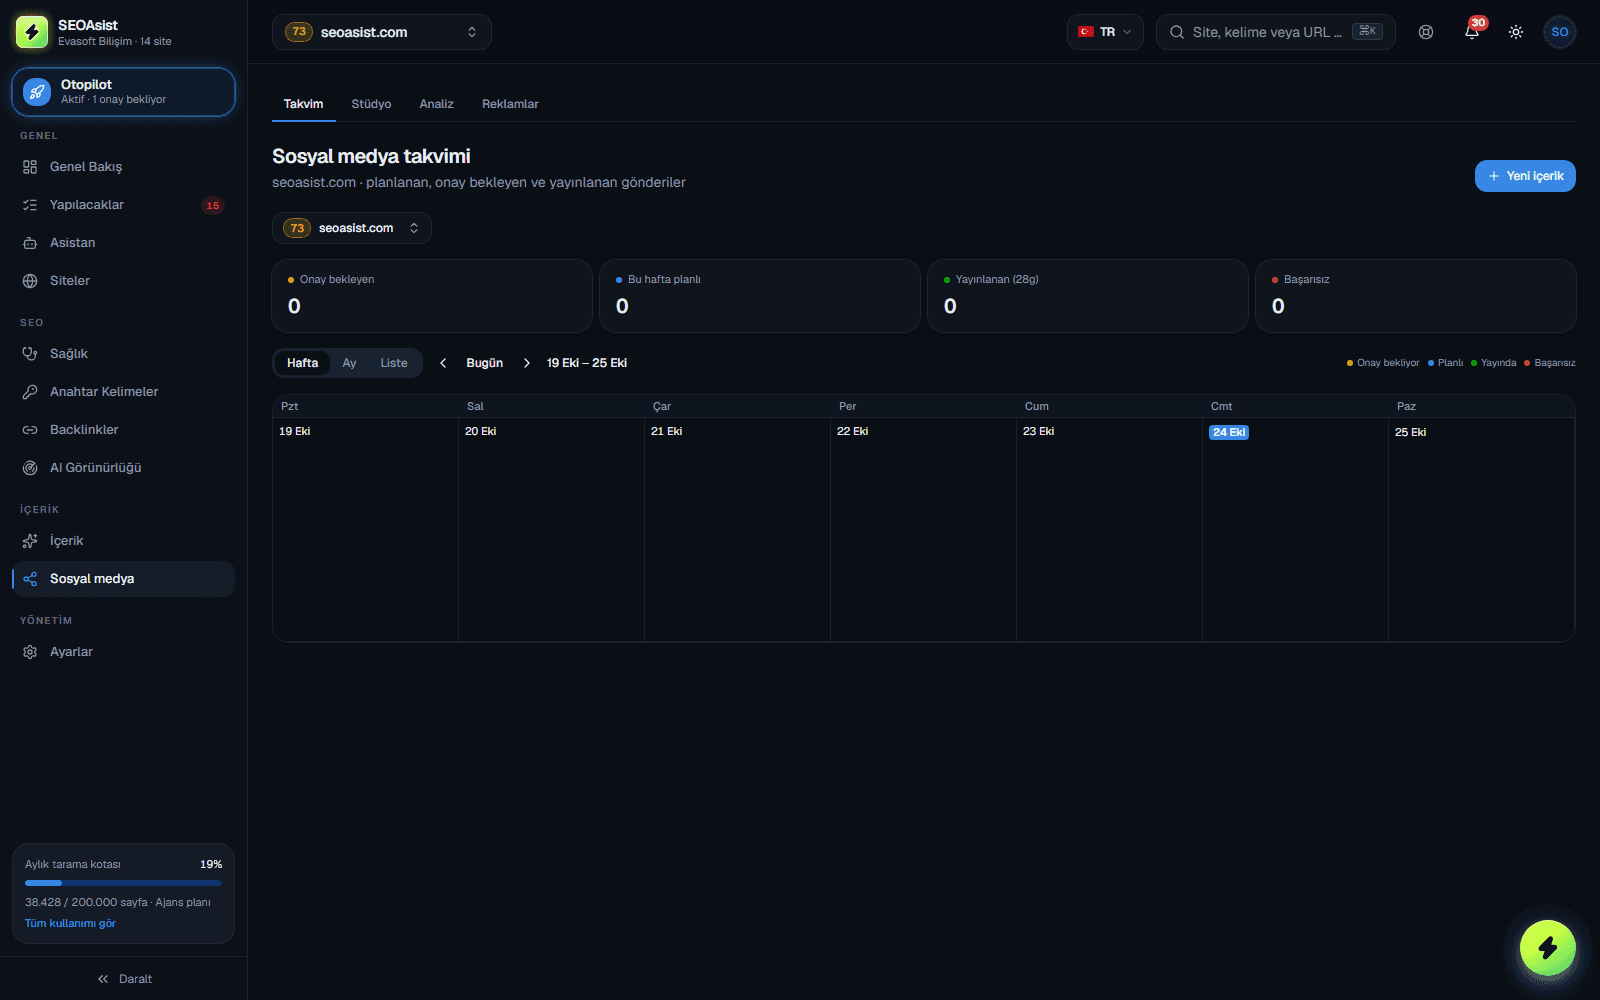This screenshot has height=1000, width=1600.
Task: Click the Bugün button
Action: pyautogui.click(x=485, y=363)
